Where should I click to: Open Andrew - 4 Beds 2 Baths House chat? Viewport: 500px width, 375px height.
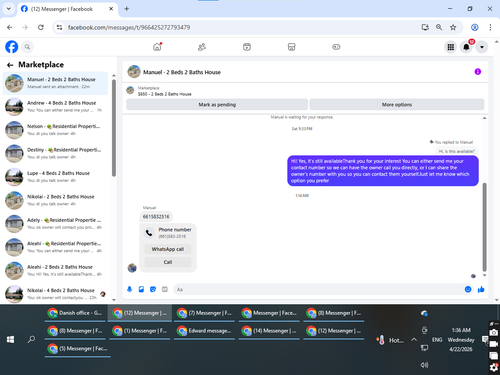[x=56, y=106]
